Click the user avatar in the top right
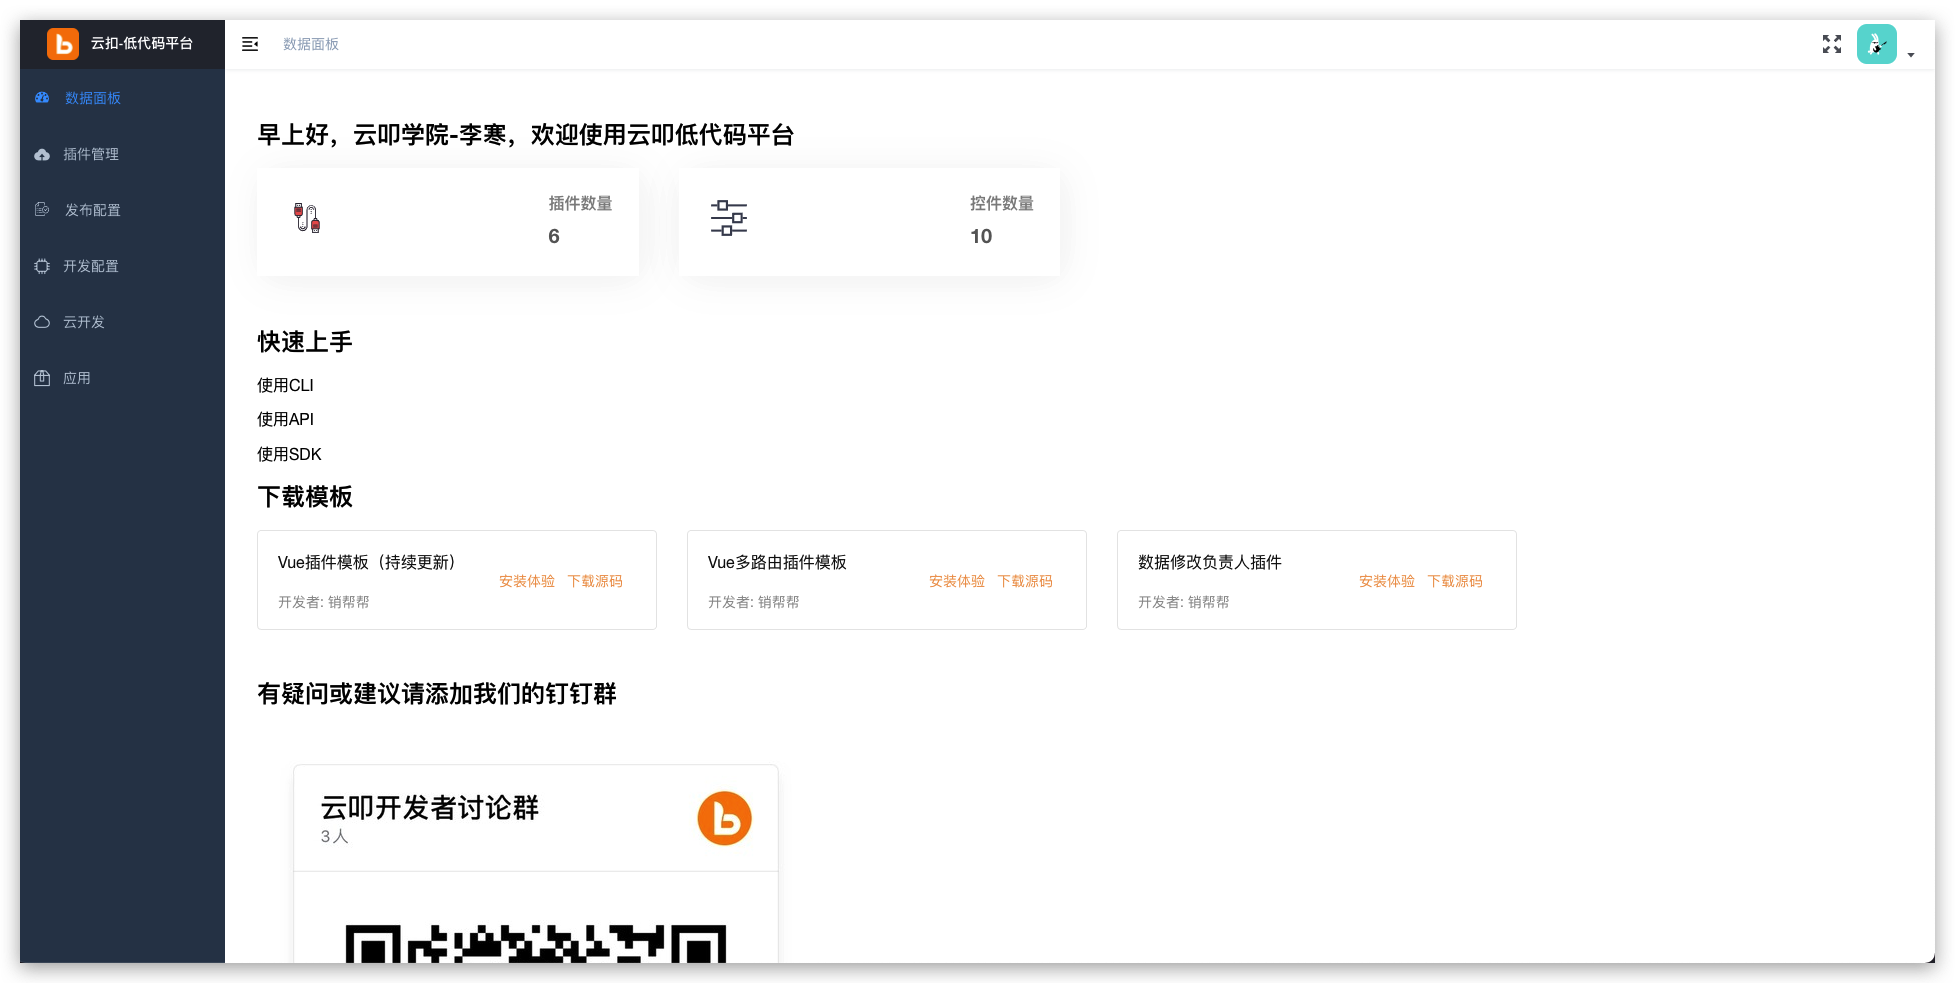The width and height of the screenshot is (1955, 983). click(x=1876, y=44)
